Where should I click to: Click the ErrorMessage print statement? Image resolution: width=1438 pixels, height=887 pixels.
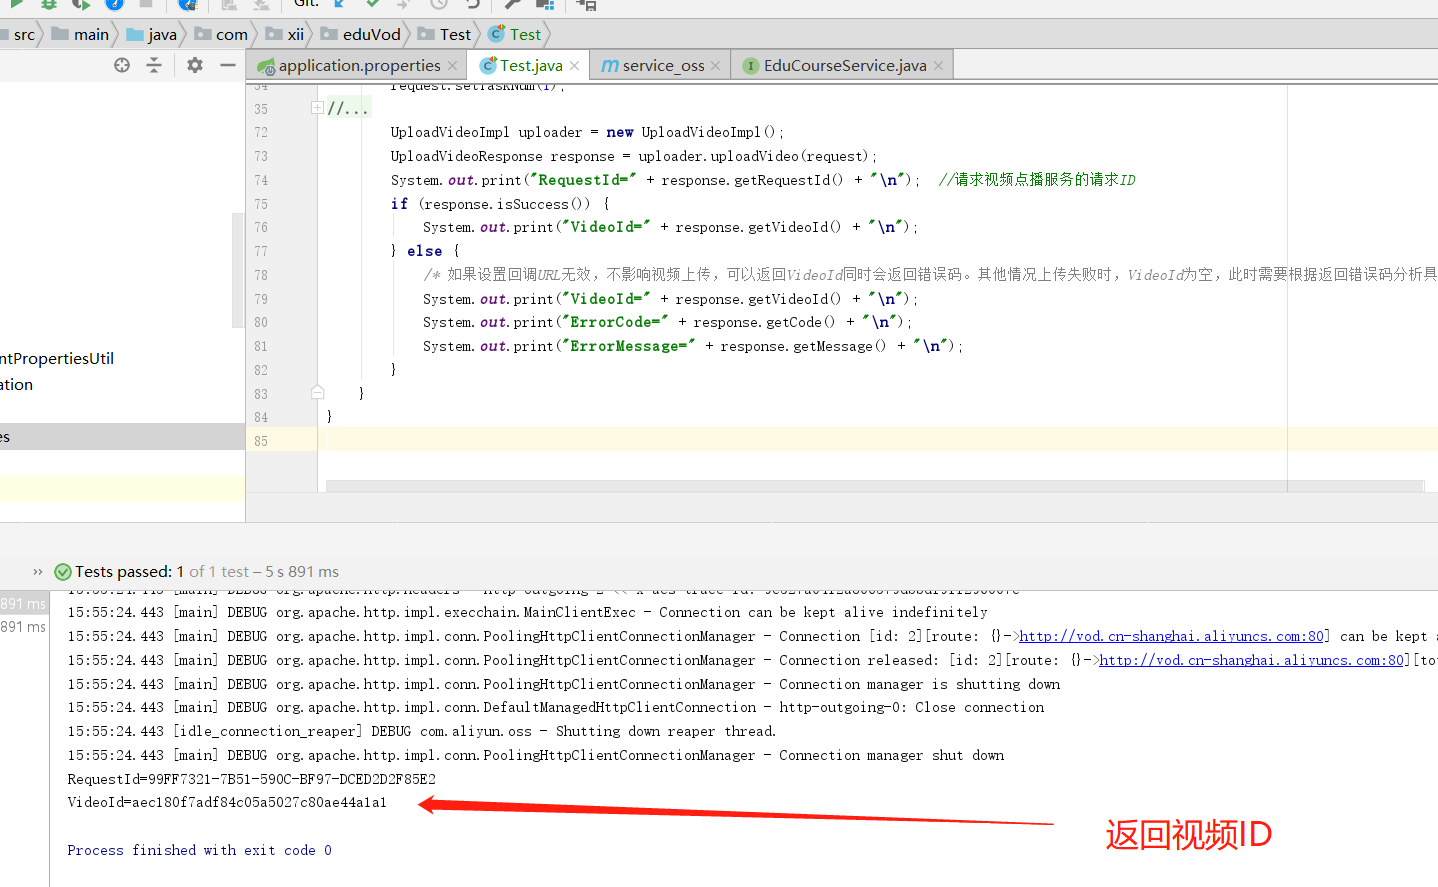coord(692,346)
